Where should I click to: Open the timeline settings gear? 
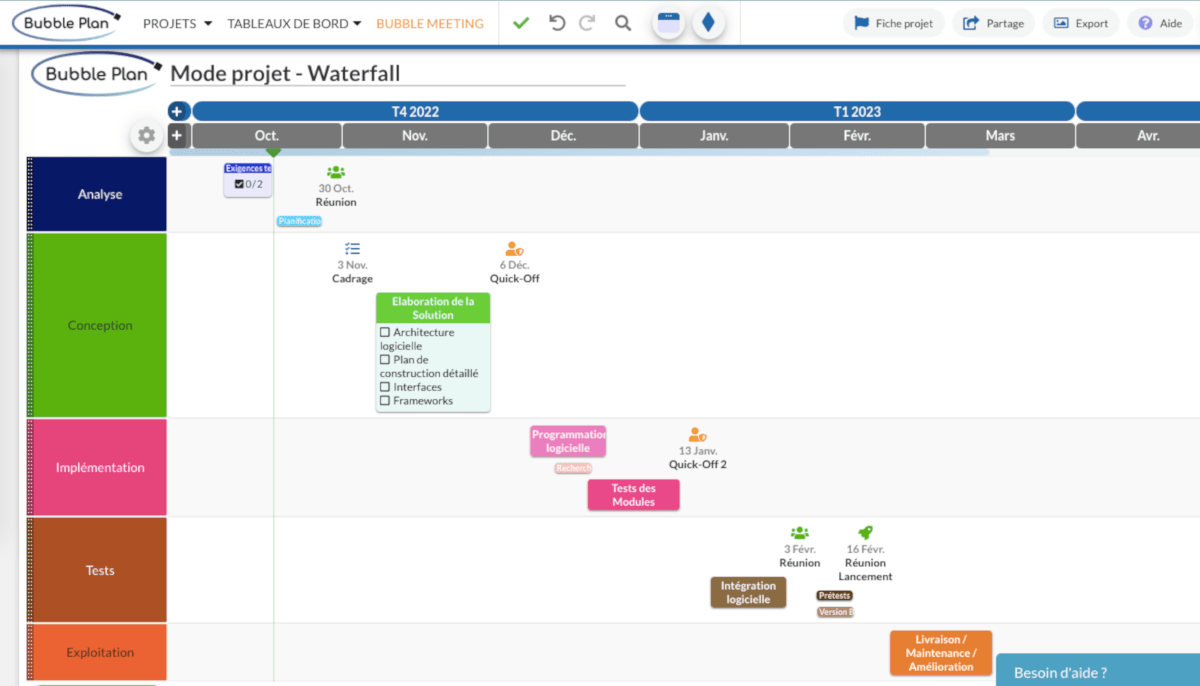point(147,136)
